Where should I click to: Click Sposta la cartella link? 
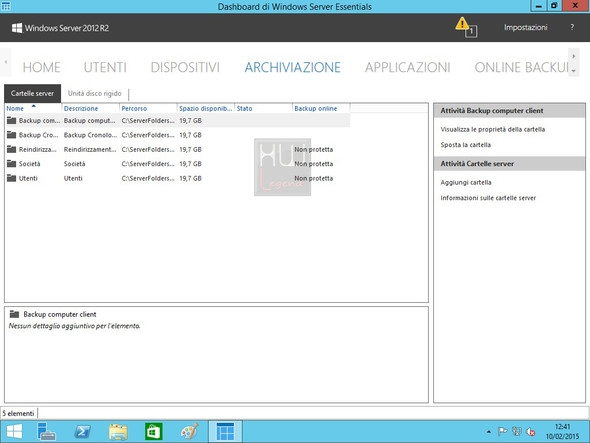[x=465, y=145]
